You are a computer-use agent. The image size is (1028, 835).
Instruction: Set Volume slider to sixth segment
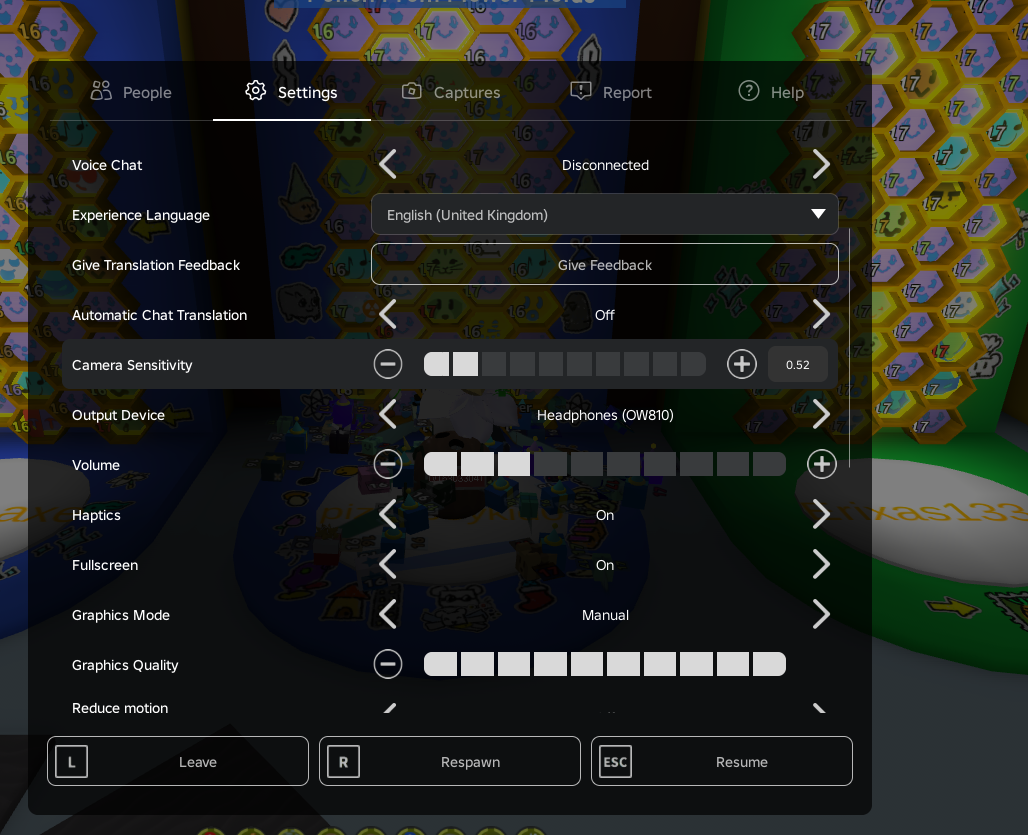click(623, 464)
